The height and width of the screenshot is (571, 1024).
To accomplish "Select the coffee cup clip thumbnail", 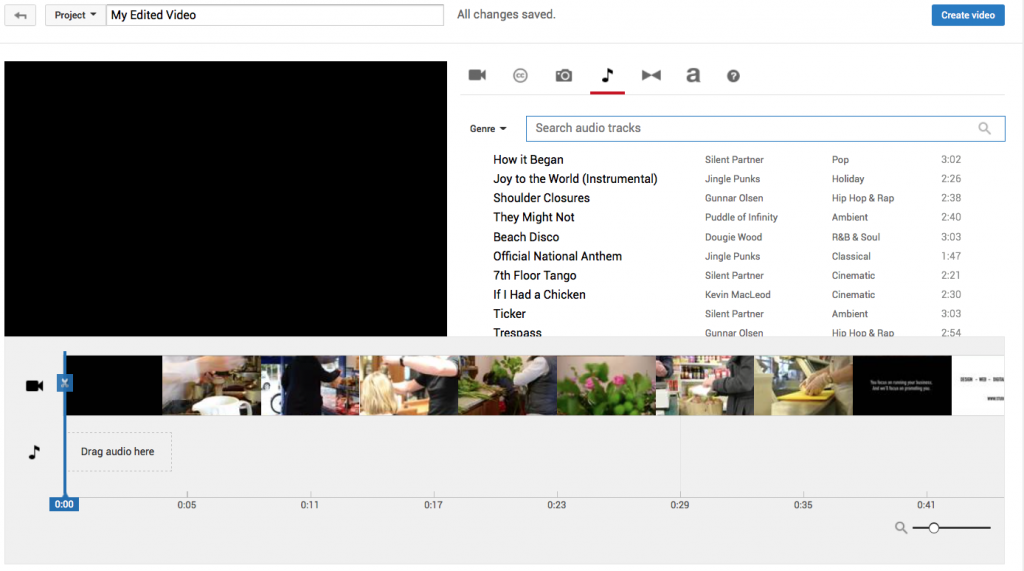I will click(x=212, y=385).
